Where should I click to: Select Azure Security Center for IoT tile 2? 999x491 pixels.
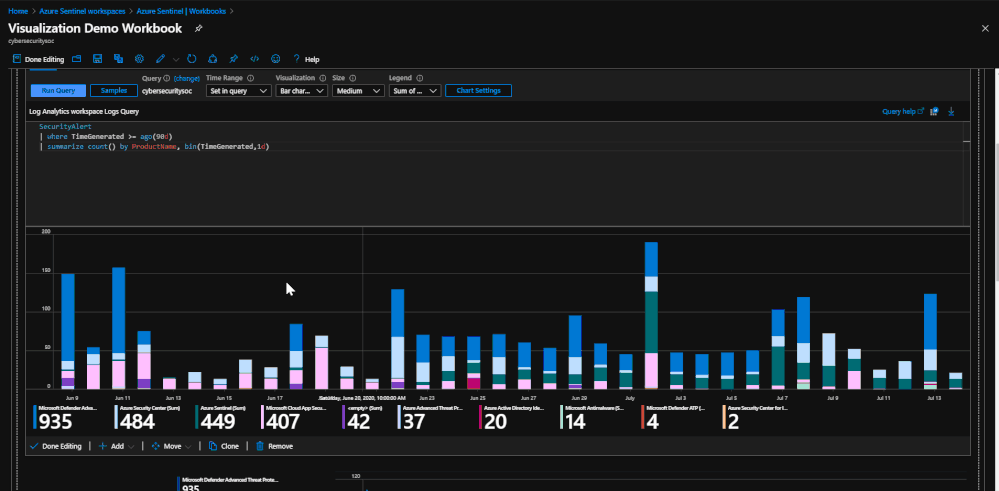pyautogui.click(x=755, y=416)
